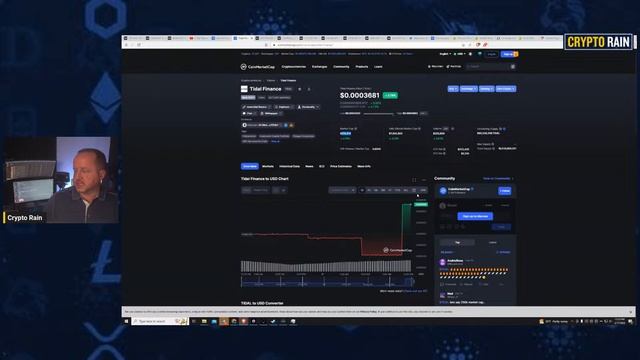The height and width of the screenshot is (360, 640).
Task: Toggle dark mode with the moon icon
Action: coord(471,54)
